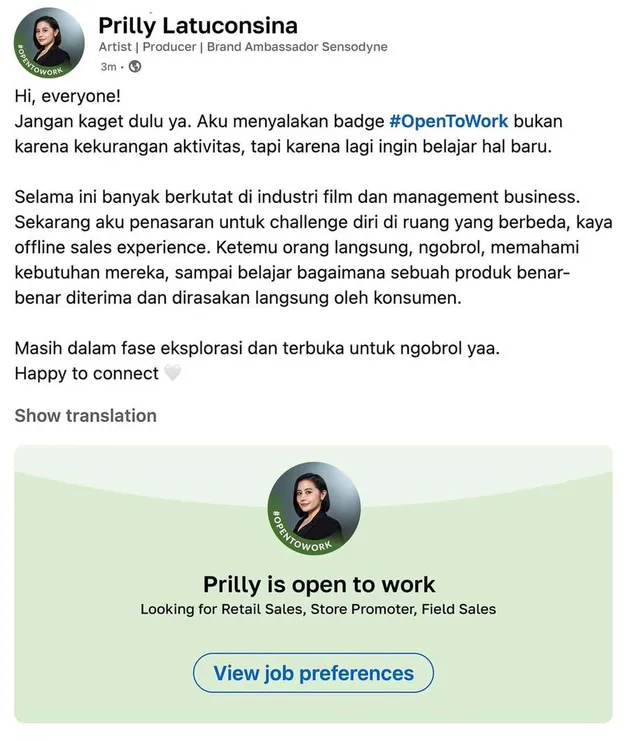Click the "Happy to connect" text

[86, 373]
